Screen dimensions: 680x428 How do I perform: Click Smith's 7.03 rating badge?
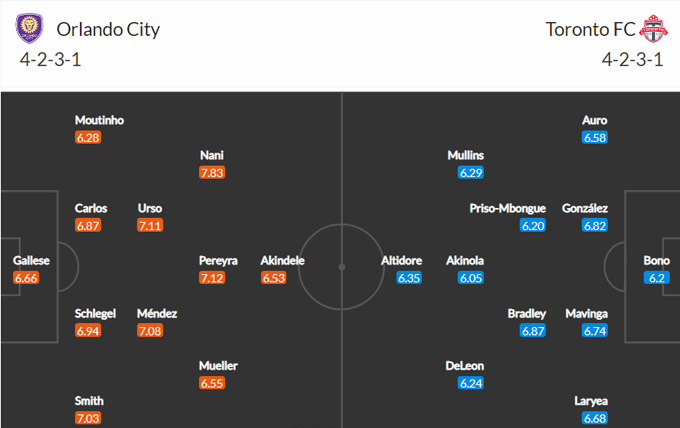coord(88,419)
